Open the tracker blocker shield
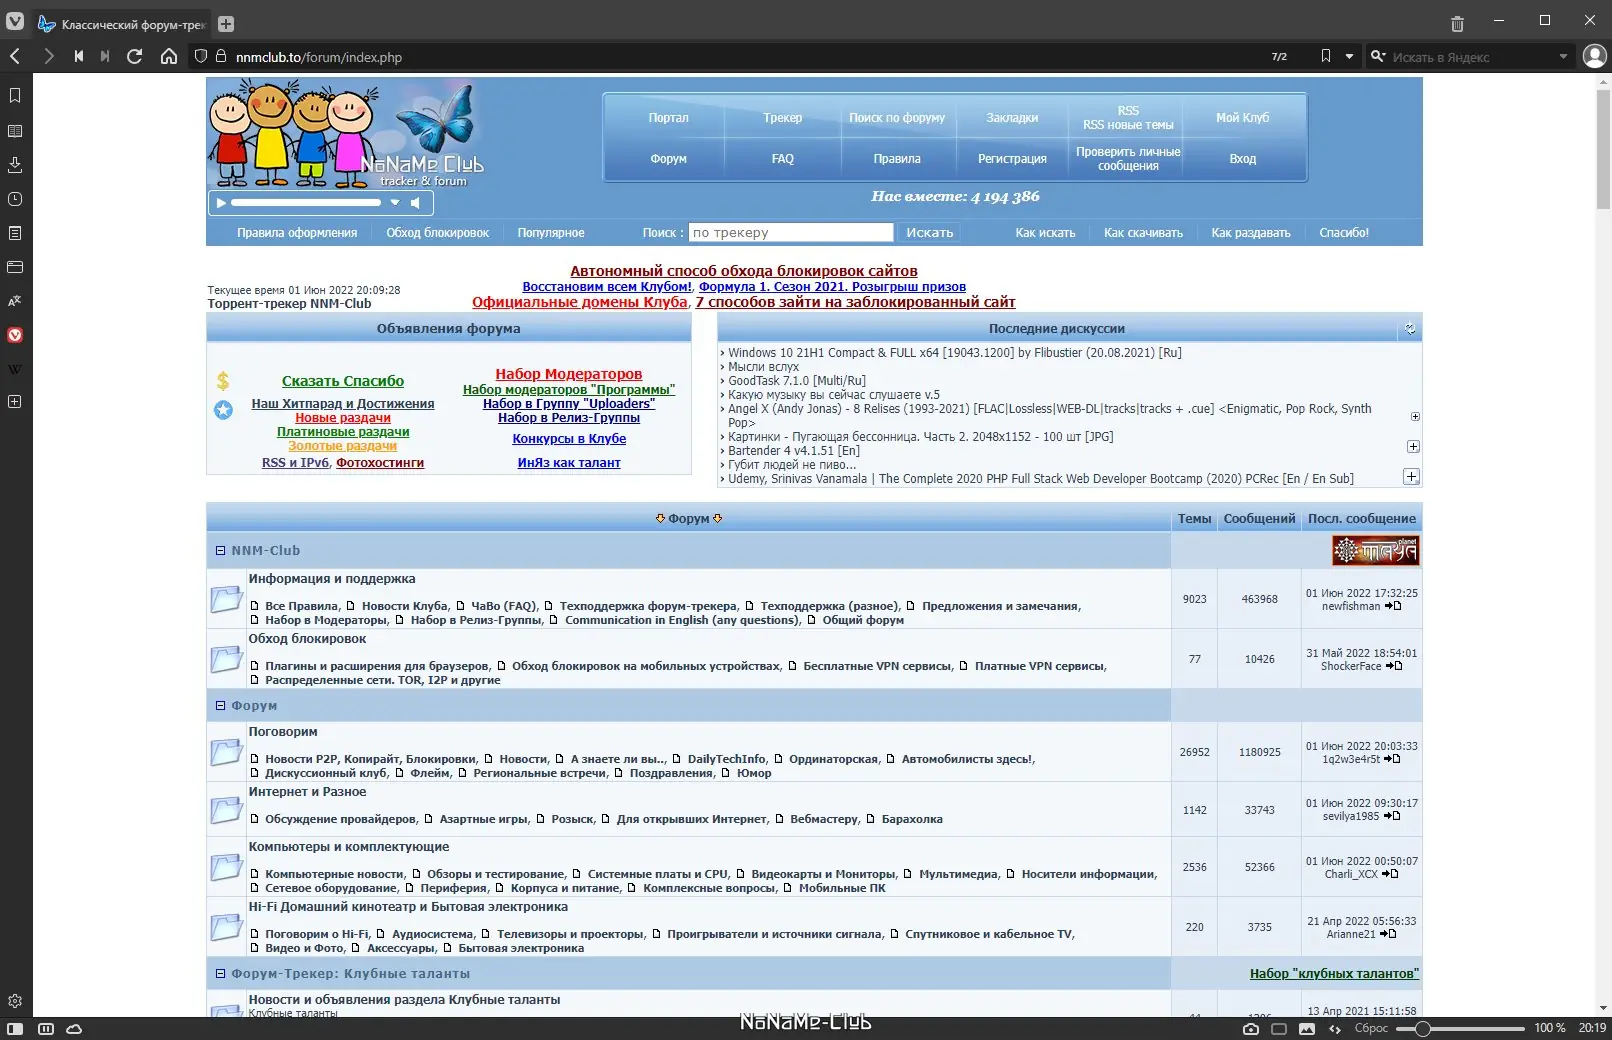 [x=201, y=56]
